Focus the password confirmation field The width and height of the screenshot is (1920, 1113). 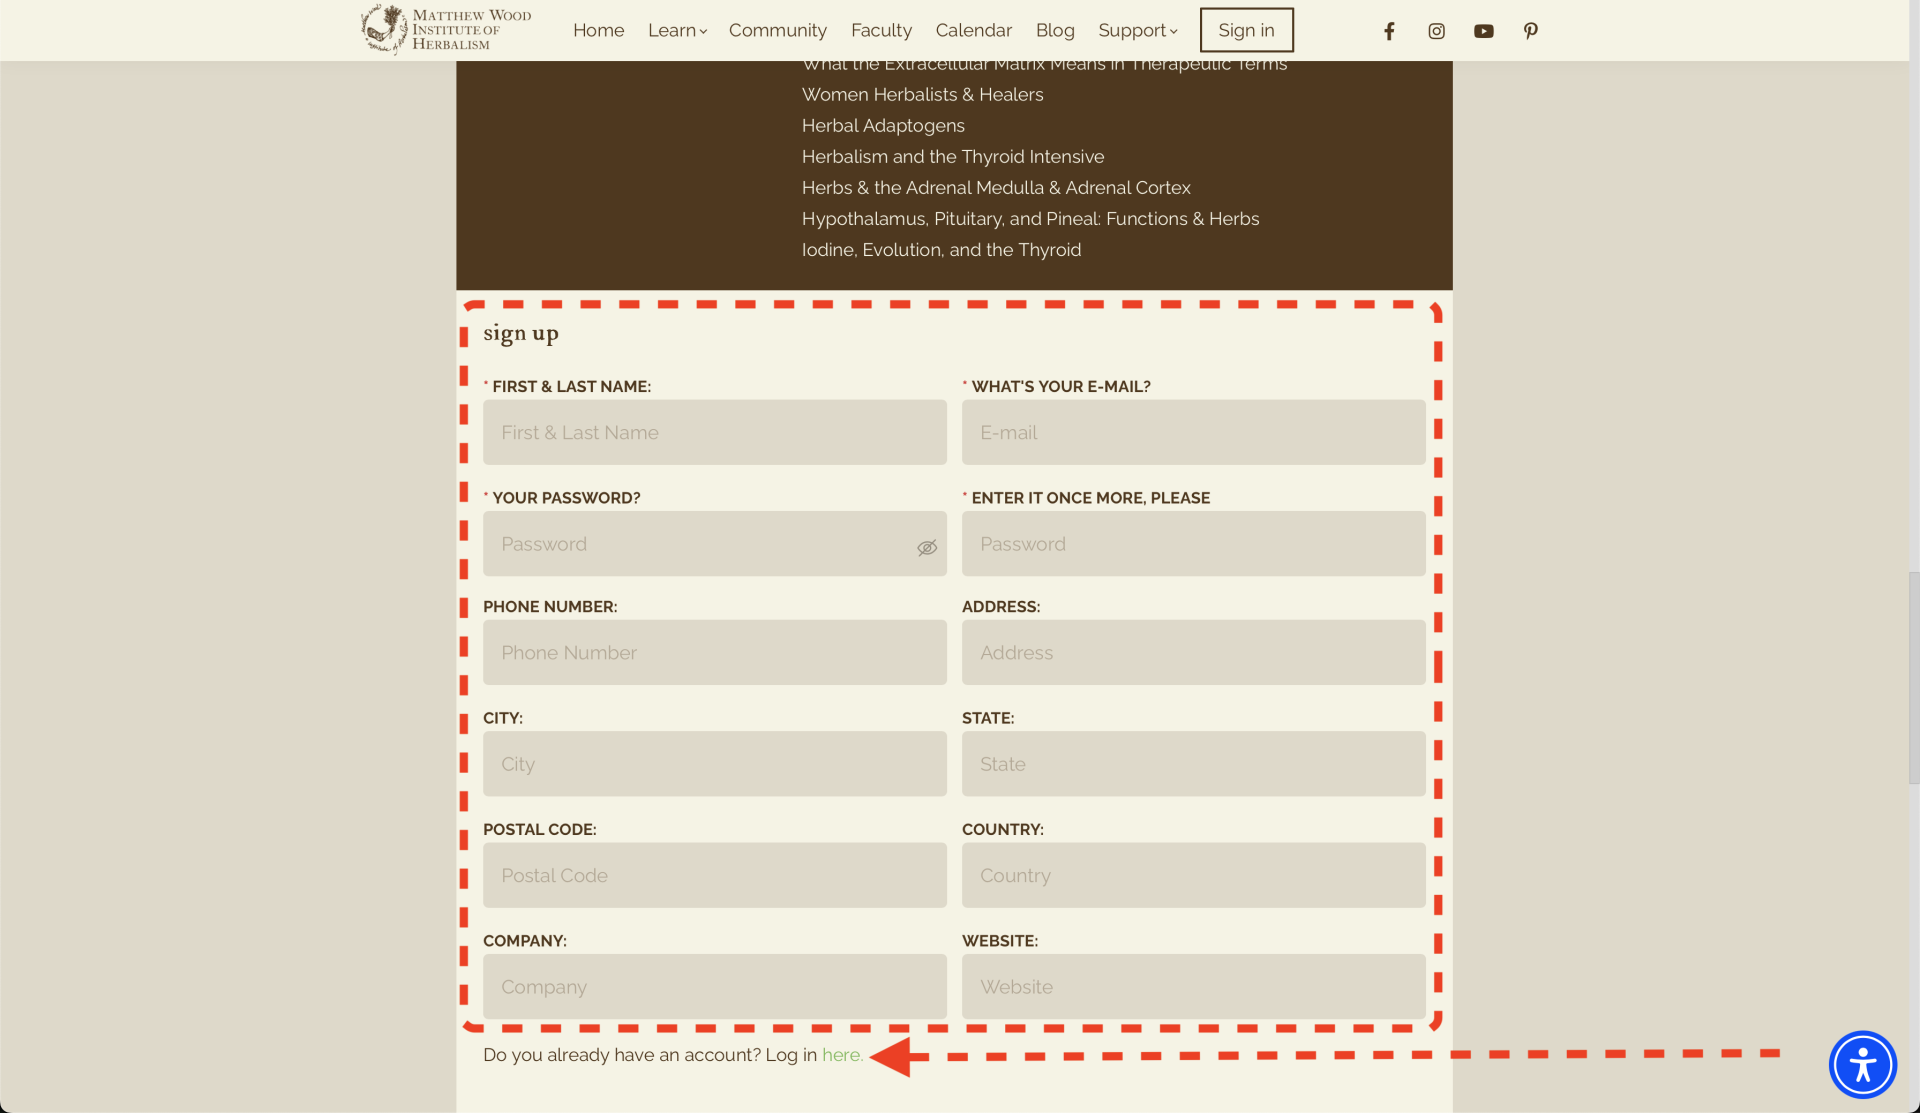1193,544
